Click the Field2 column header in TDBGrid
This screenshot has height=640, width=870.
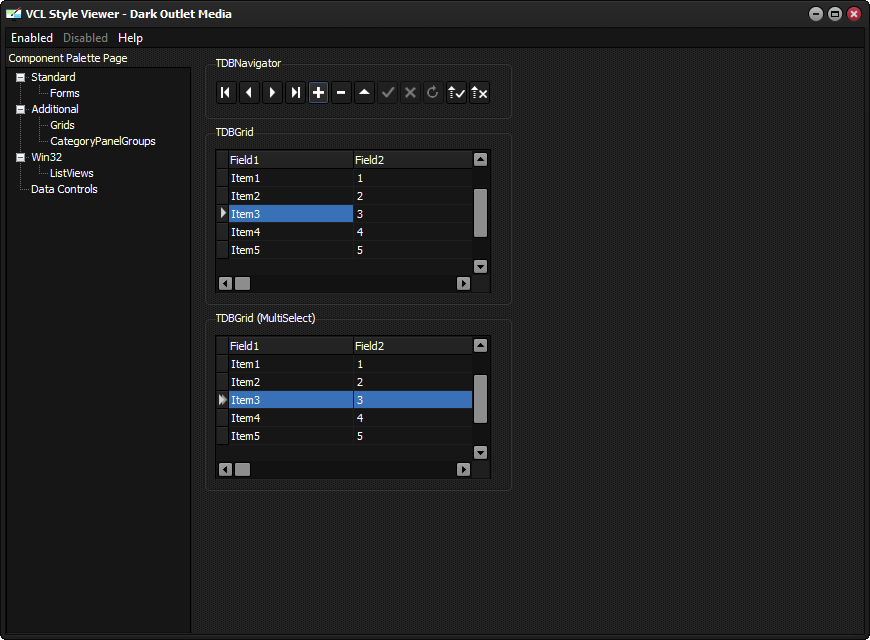pyautogui.click(x=413, y=160)
